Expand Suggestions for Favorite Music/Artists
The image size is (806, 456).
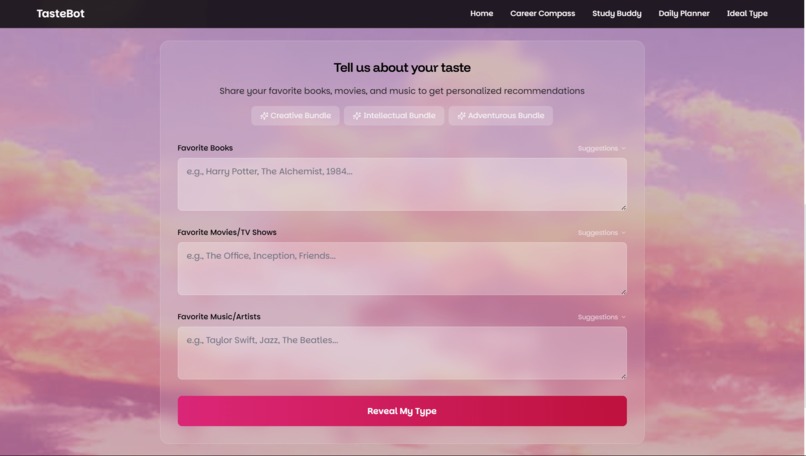tap(601, 317)
